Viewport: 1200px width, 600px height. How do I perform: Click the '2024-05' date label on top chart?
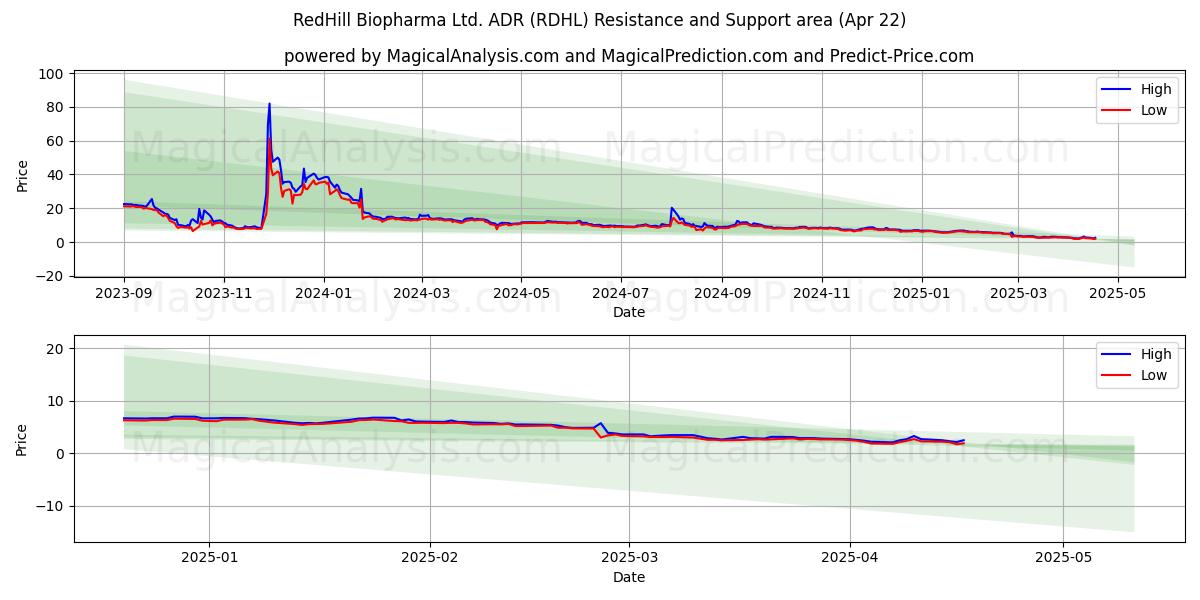tap(521, 295)
